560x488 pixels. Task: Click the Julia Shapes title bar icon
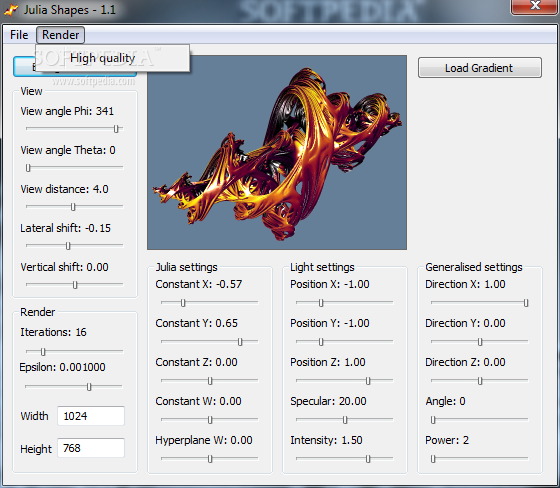click(x=11, y=10)
